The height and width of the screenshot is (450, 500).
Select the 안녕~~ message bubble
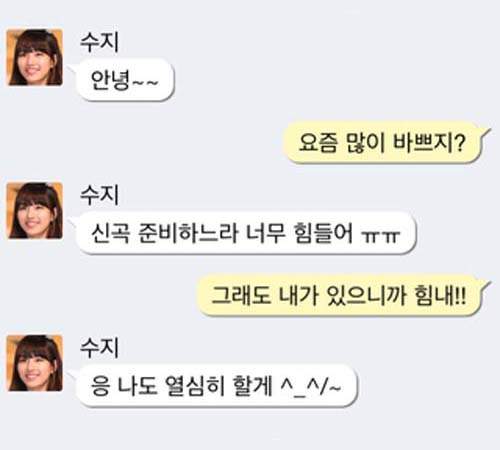click(125, 80)
